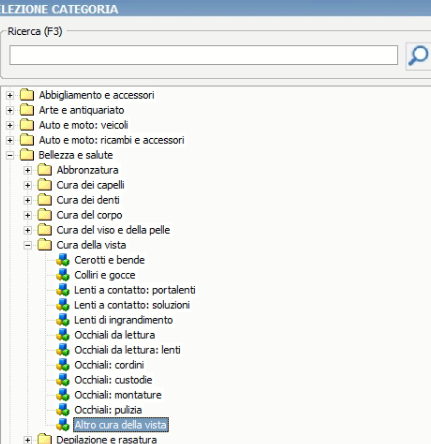Click the Altro cura della vista icon
The image size is (431, 444).
(63, 425)
